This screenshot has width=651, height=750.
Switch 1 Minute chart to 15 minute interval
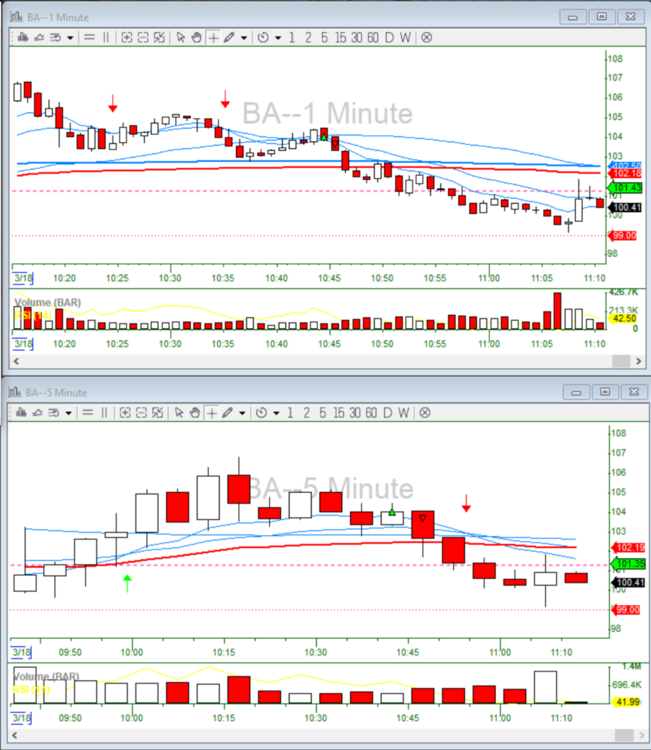click(x=341, y=37)
